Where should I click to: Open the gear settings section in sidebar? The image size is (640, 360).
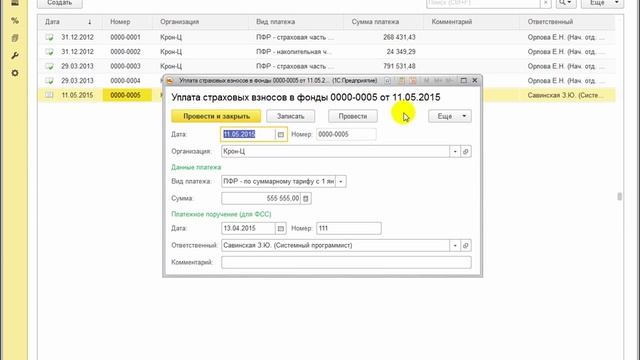pos(15,73)
